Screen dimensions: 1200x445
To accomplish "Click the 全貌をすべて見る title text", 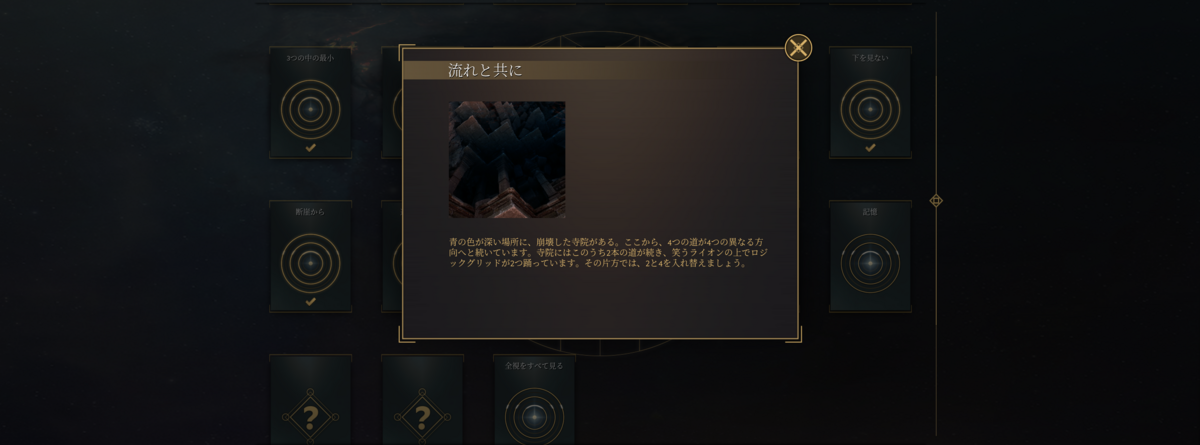I will point(534,366).
